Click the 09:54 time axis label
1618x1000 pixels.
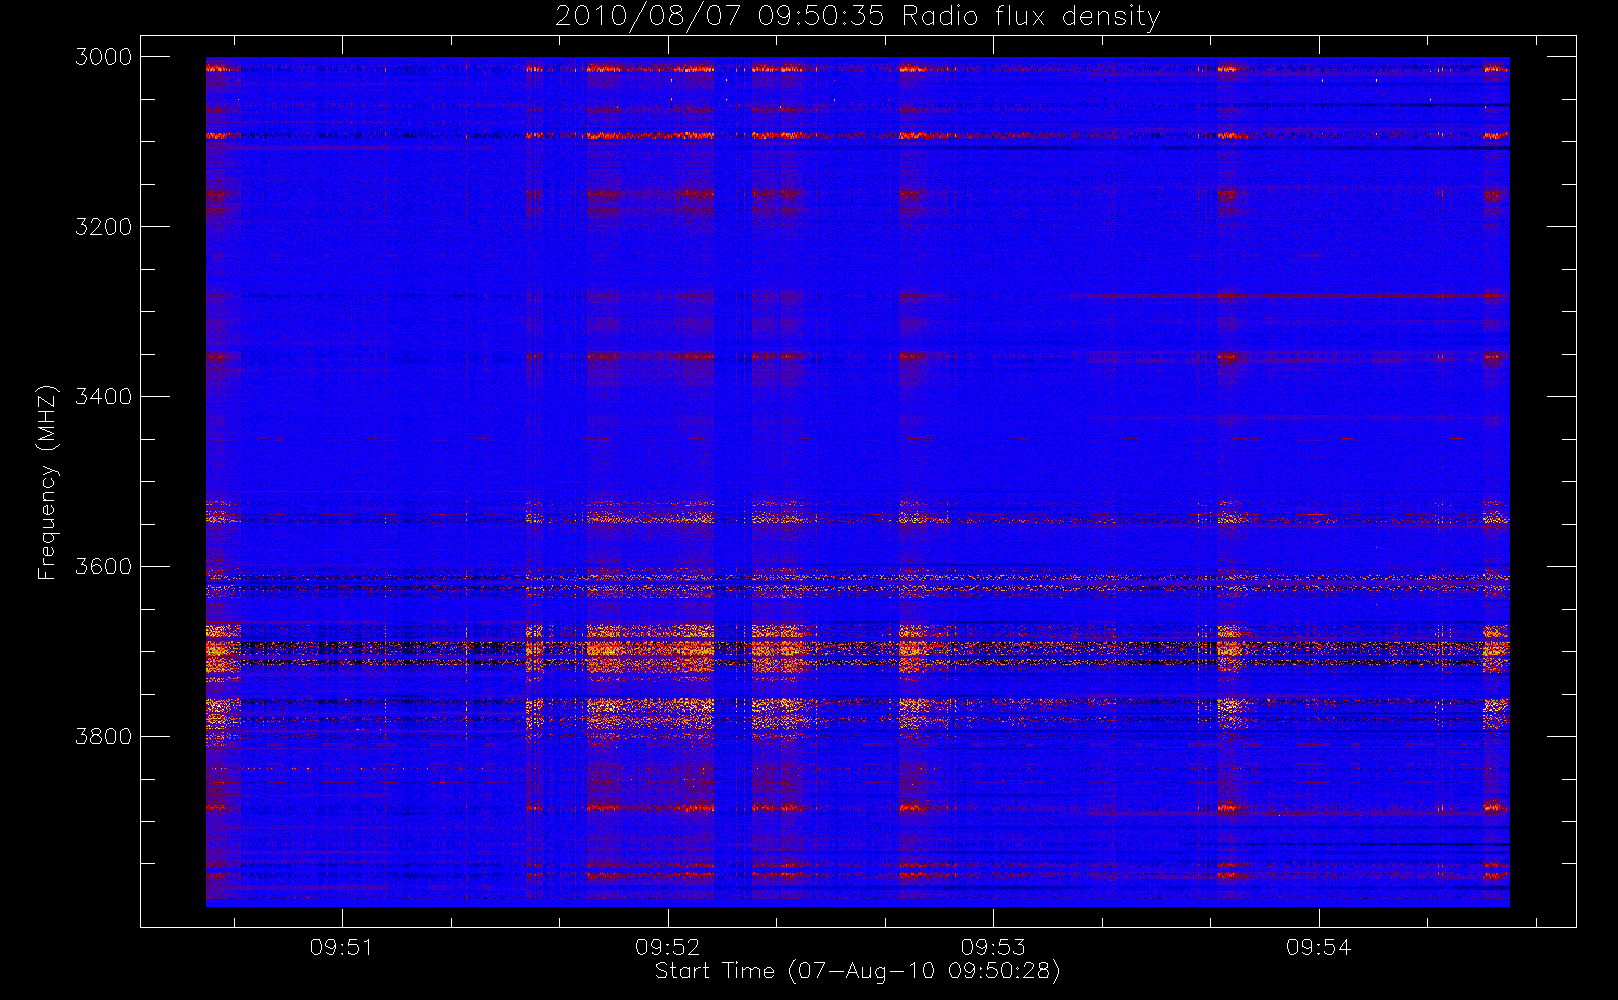1318,947
